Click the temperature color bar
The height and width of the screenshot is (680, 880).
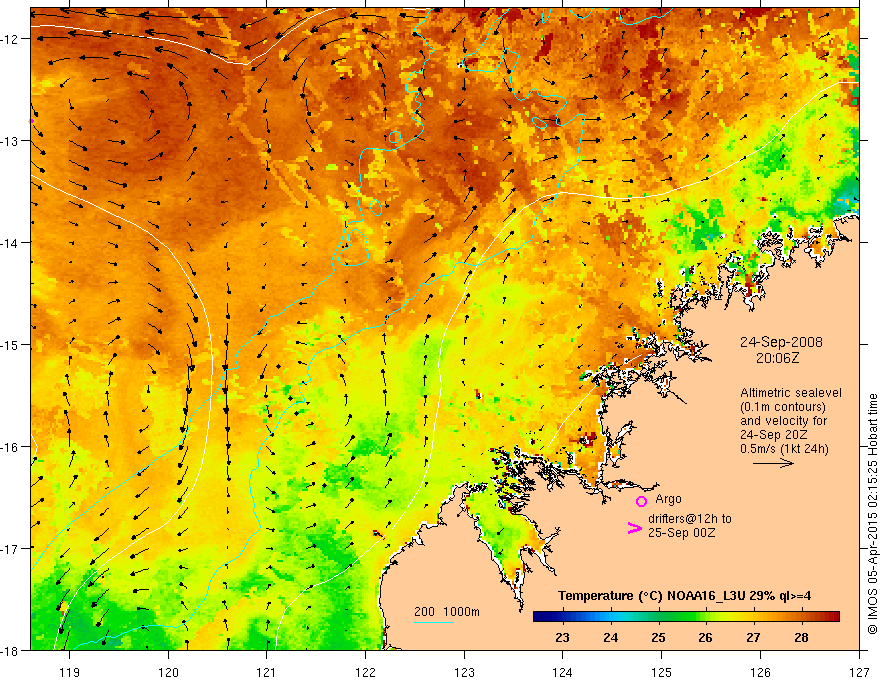[x=686, y=617]
